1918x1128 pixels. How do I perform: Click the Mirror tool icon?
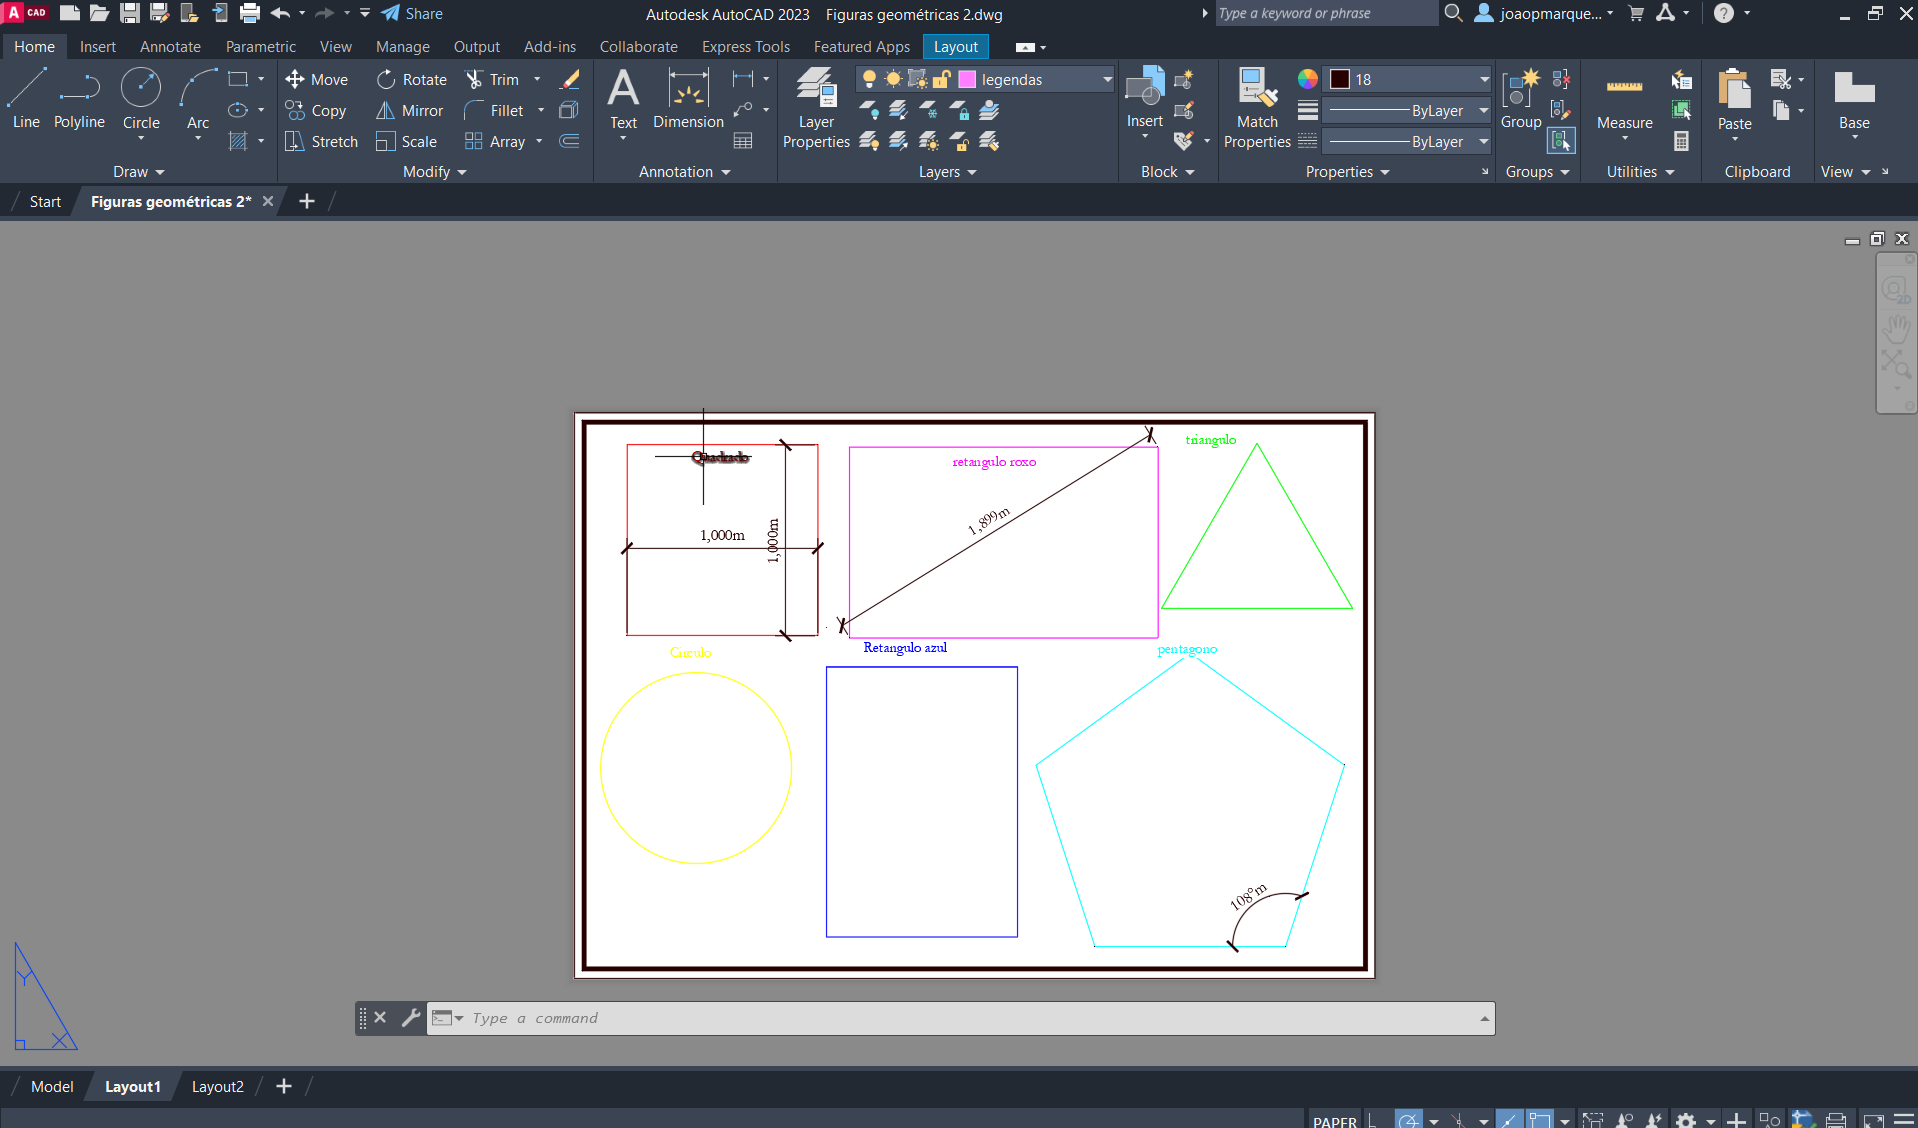pos(385,111)
